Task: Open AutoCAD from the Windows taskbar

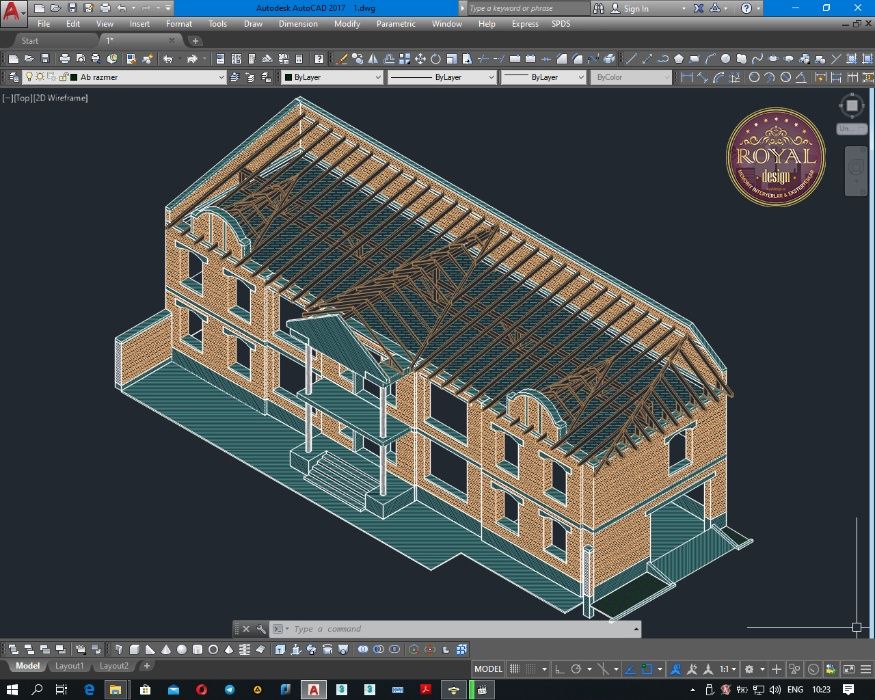Action: click(314, 690)
